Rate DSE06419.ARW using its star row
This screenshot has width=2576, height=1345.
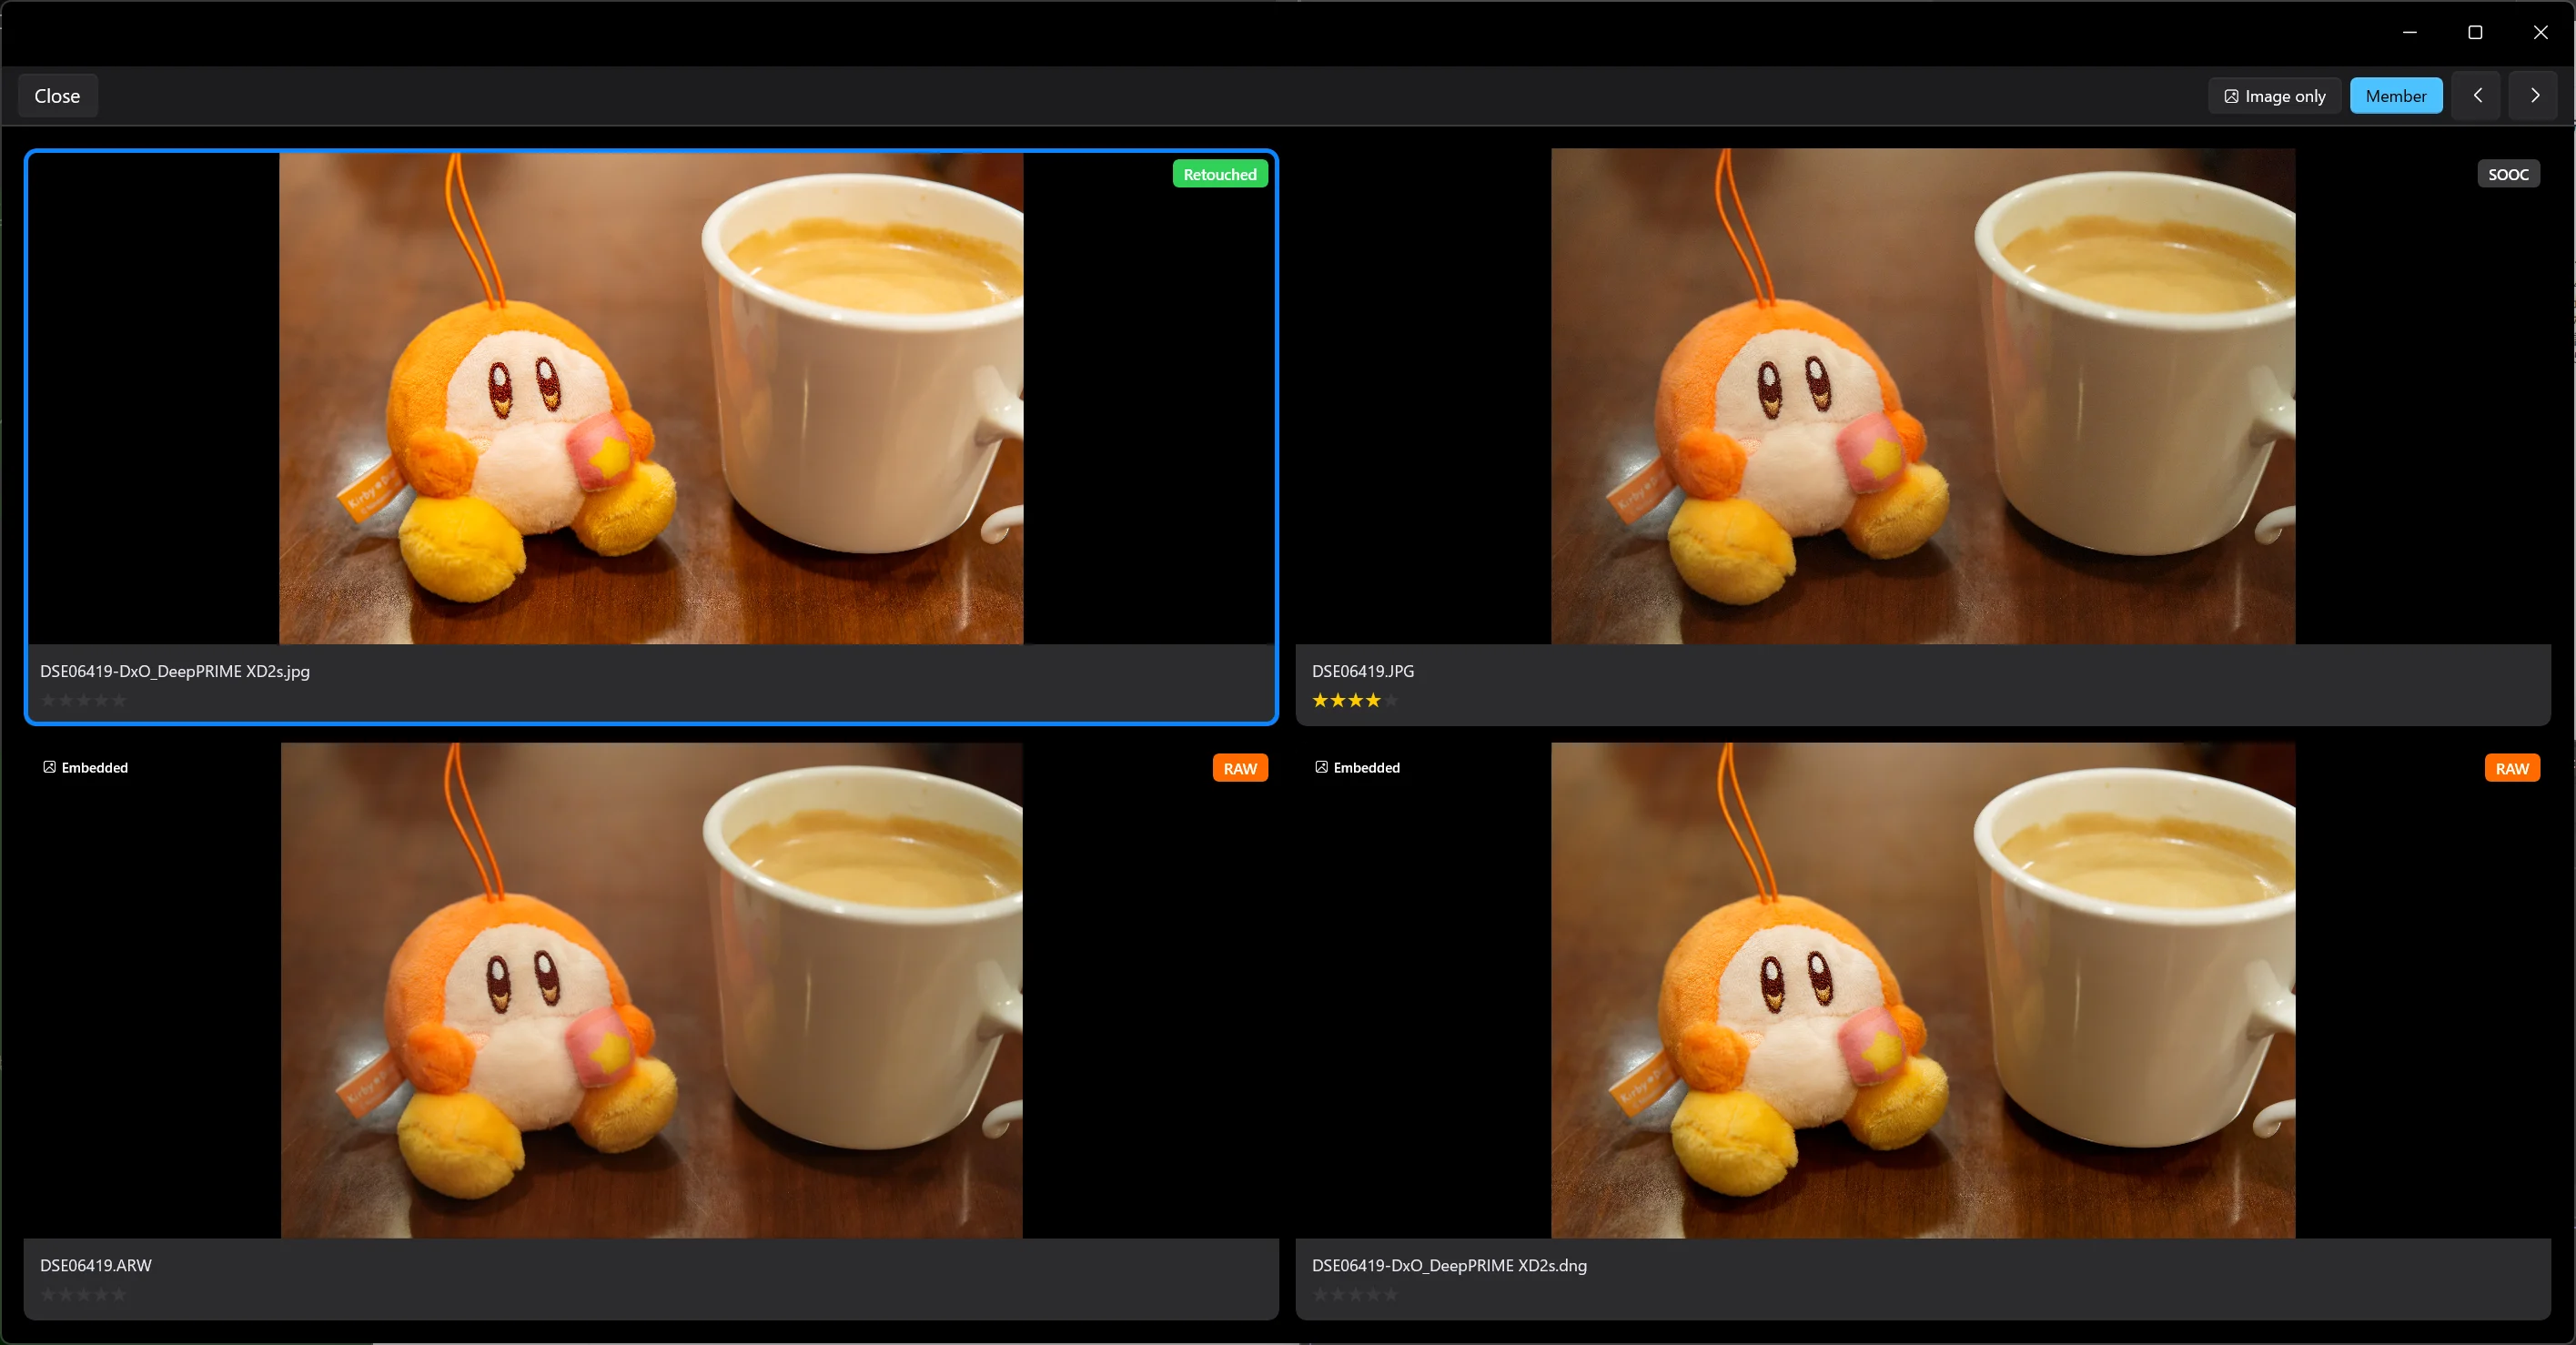83,1294
